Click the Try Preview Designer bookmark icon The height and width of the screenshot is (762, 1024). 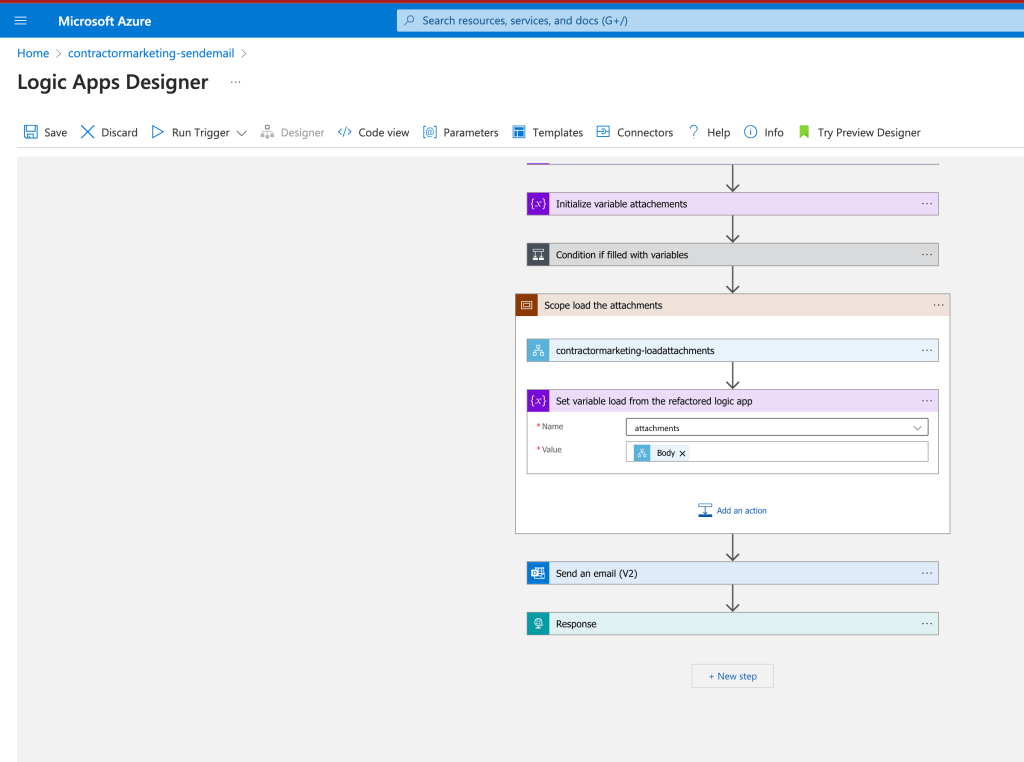click(x=804, y=132)
